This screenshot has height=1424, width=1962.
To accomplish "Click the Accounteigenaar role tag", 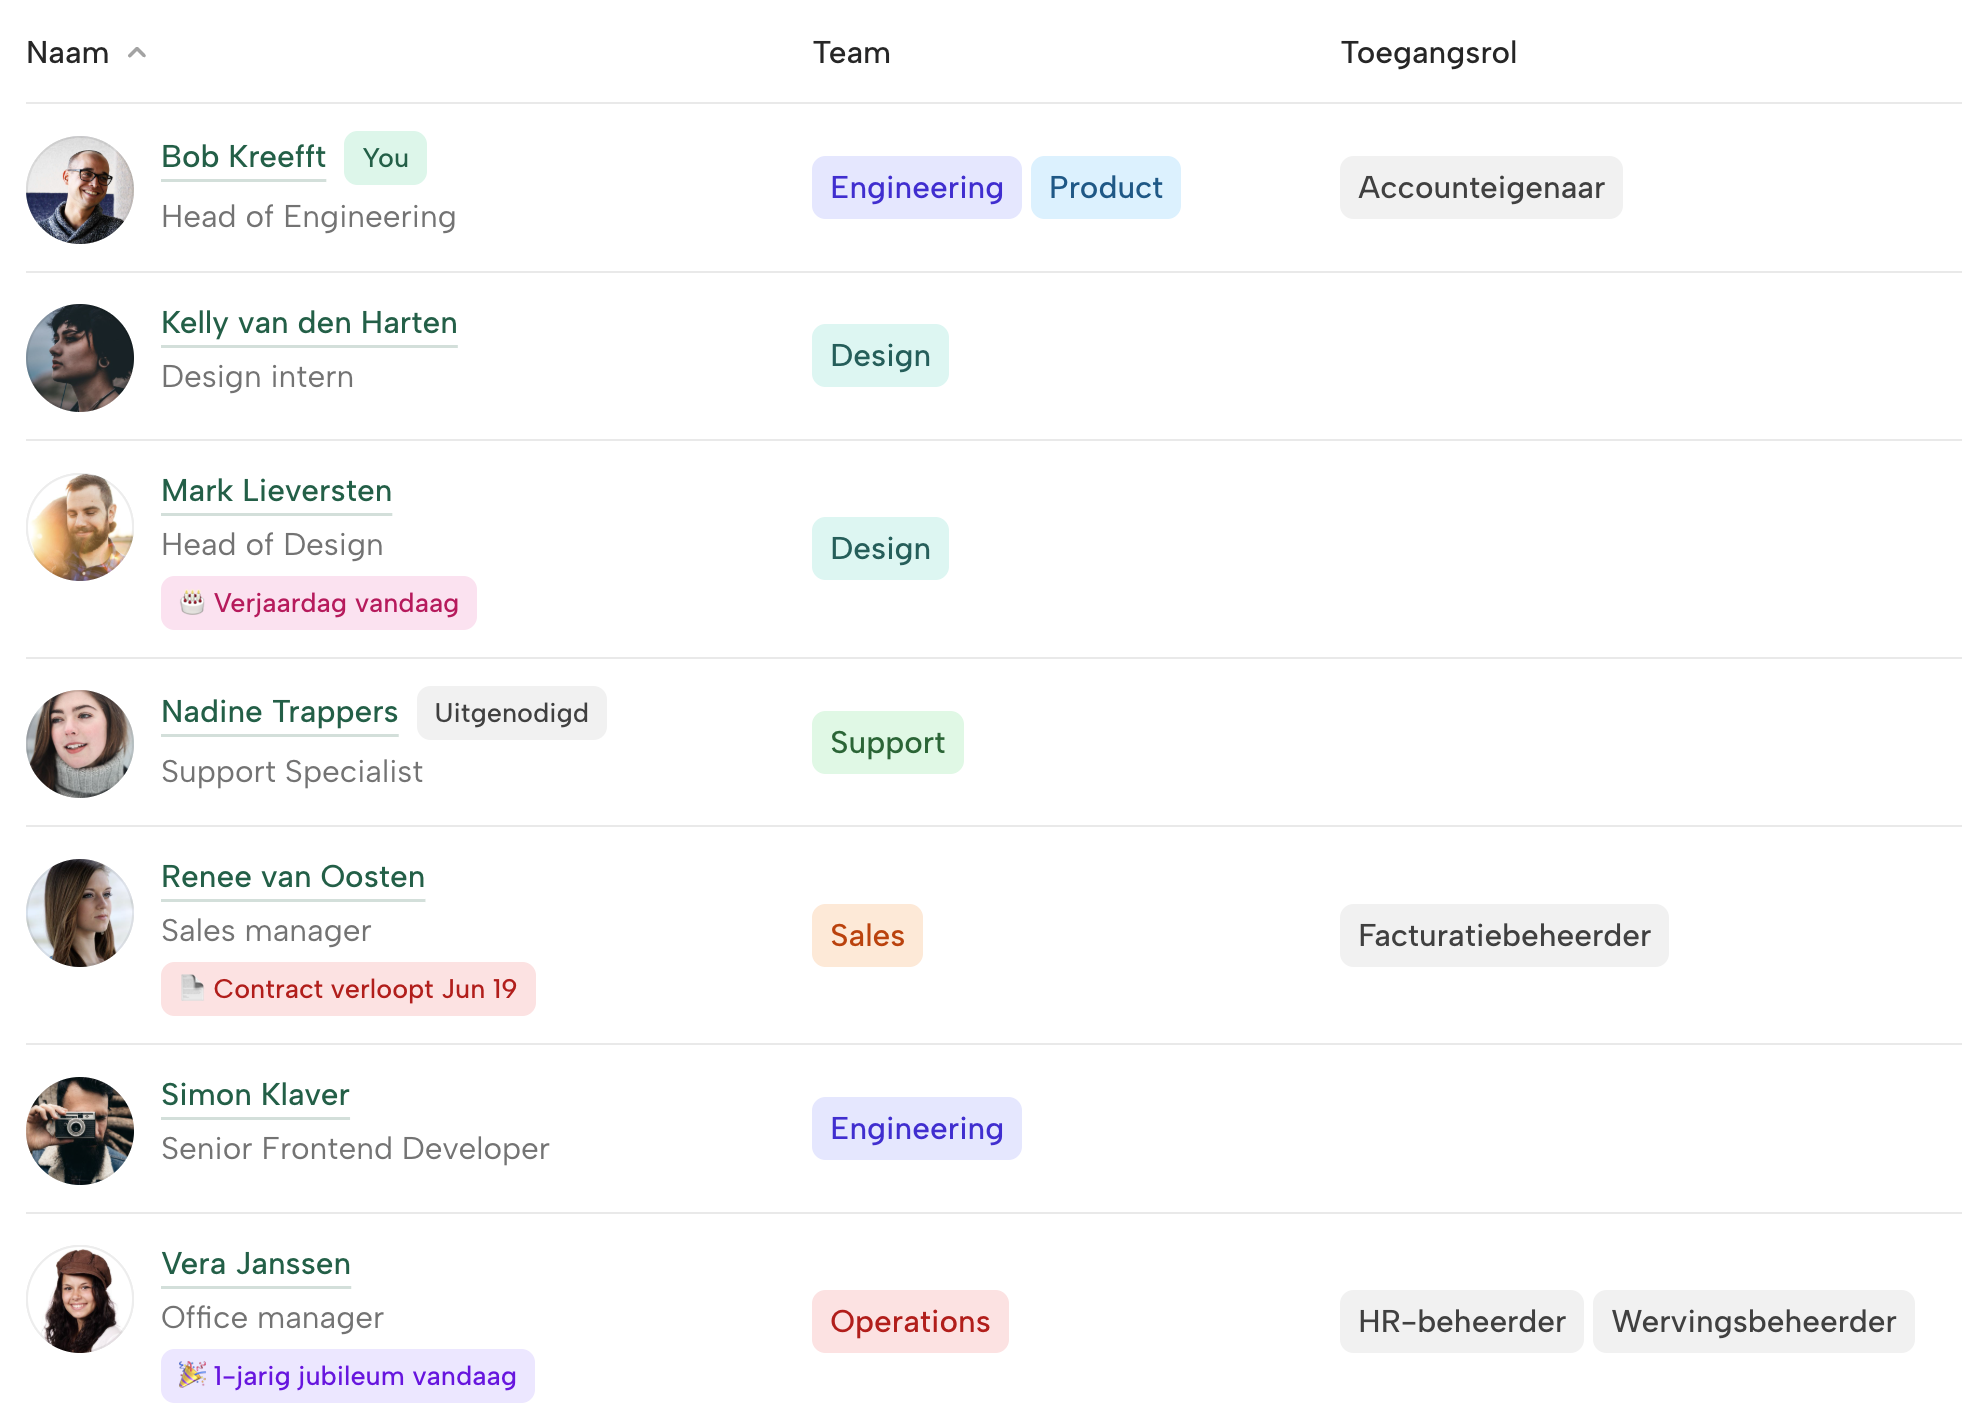I will pyautogui.click(x=1481, y=188).
